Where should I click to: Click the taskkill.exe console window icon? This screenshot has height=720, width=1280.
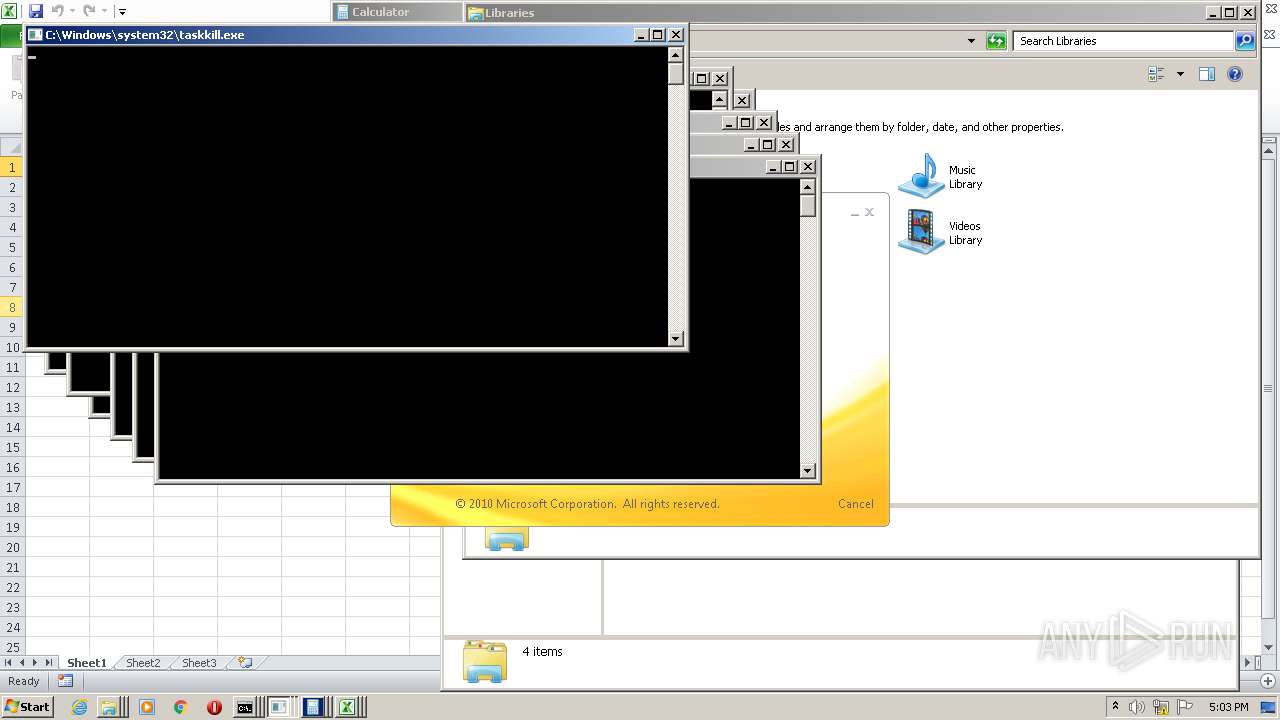35,35
